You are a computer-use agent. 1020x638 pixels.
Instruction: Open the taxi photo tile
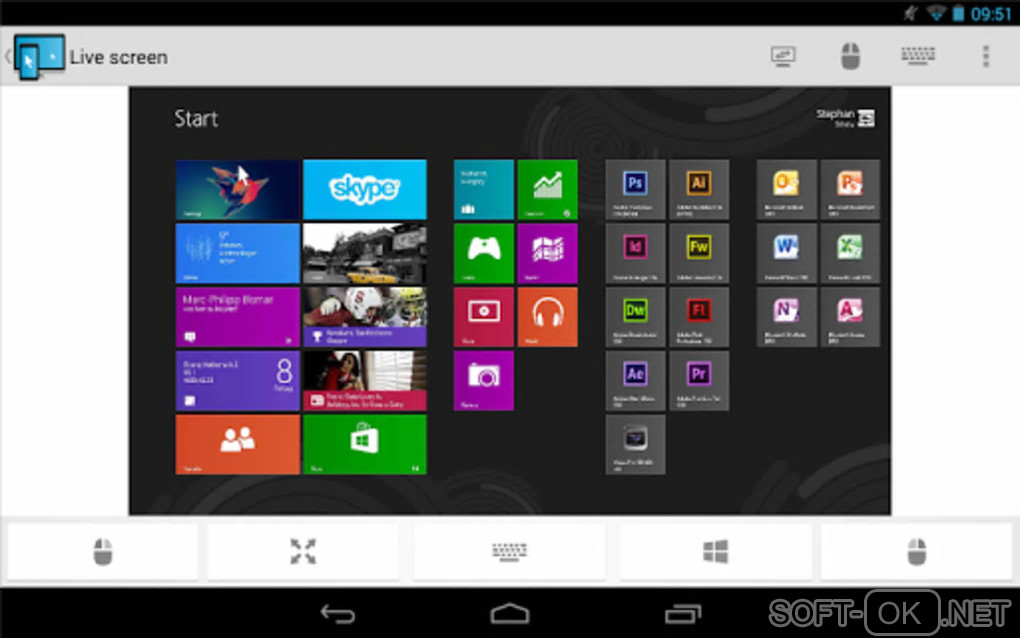365,253
